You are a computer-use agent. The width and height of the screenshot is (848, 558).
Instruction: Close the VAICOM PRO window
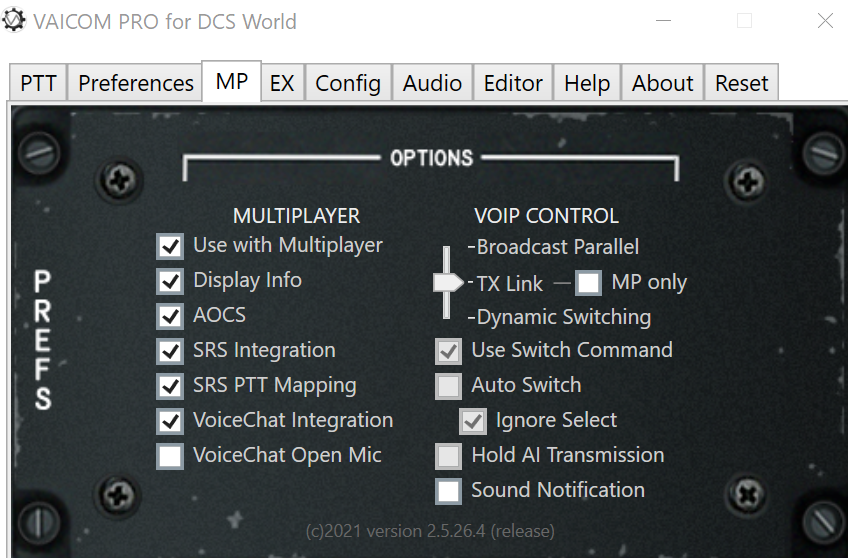[825, 21]
